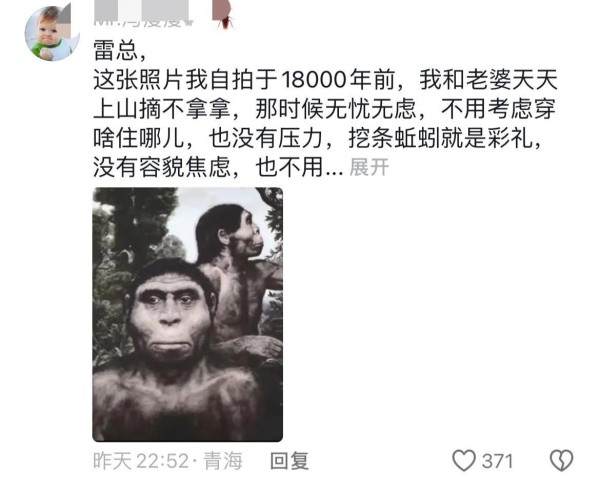Click the comment line mentioning 18000年前
Viewport: 600px width, 493px height.
coord(325,80)
